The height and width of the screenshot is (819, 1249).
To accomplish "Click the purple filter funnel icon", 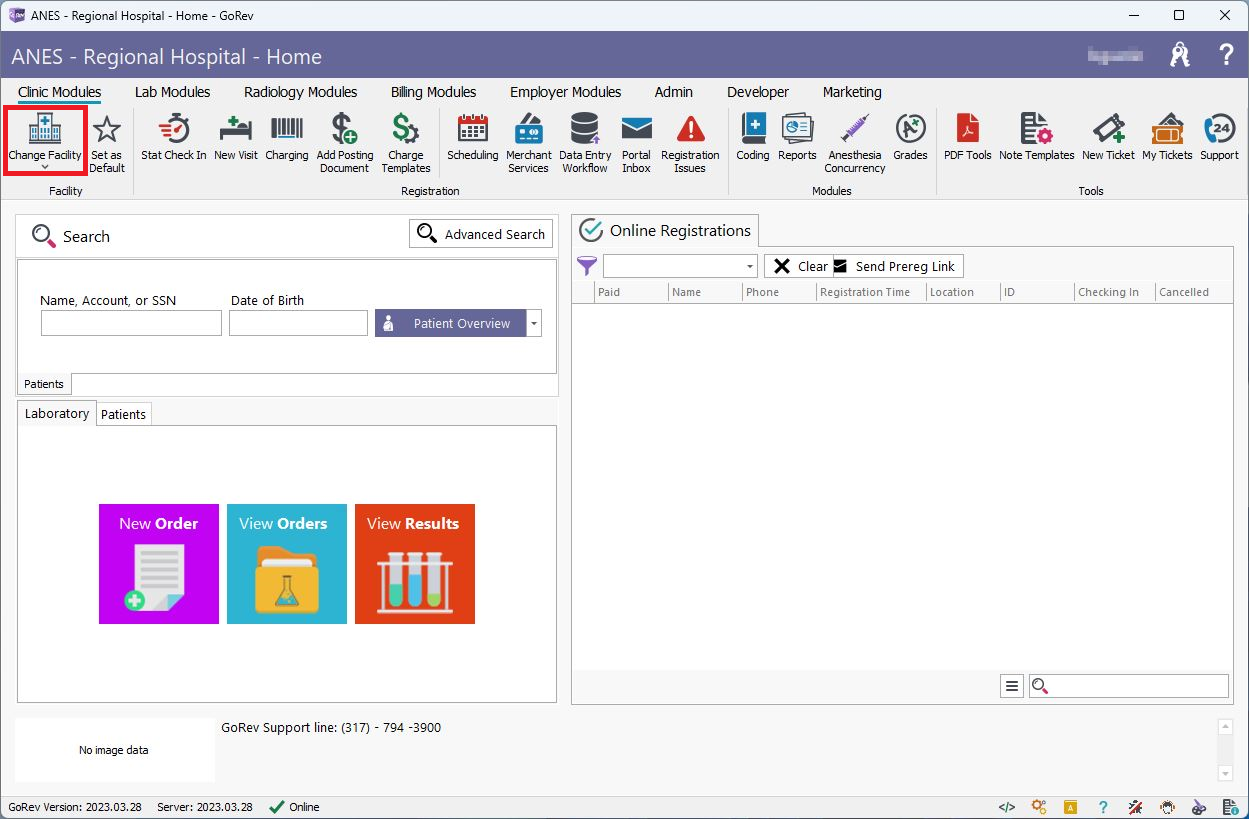I will [x=587, y=266].
